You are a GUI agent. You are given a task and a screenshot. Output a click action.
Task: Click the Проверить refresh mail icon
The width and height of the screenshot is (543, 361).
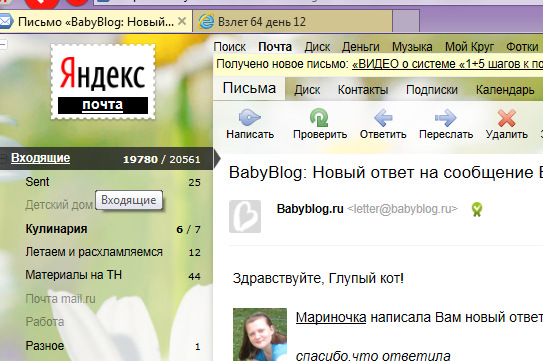click(319, 117)
